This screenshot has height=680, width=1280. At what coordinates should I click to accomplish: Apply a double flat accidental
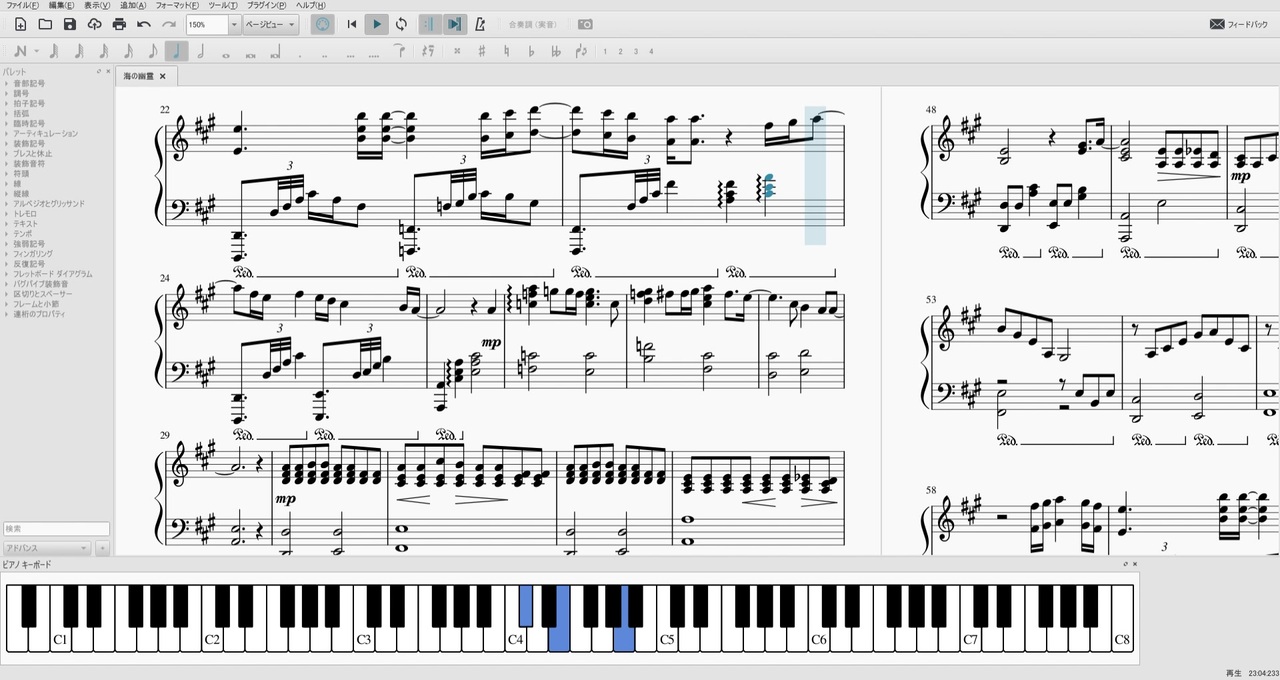pos(556,51)
